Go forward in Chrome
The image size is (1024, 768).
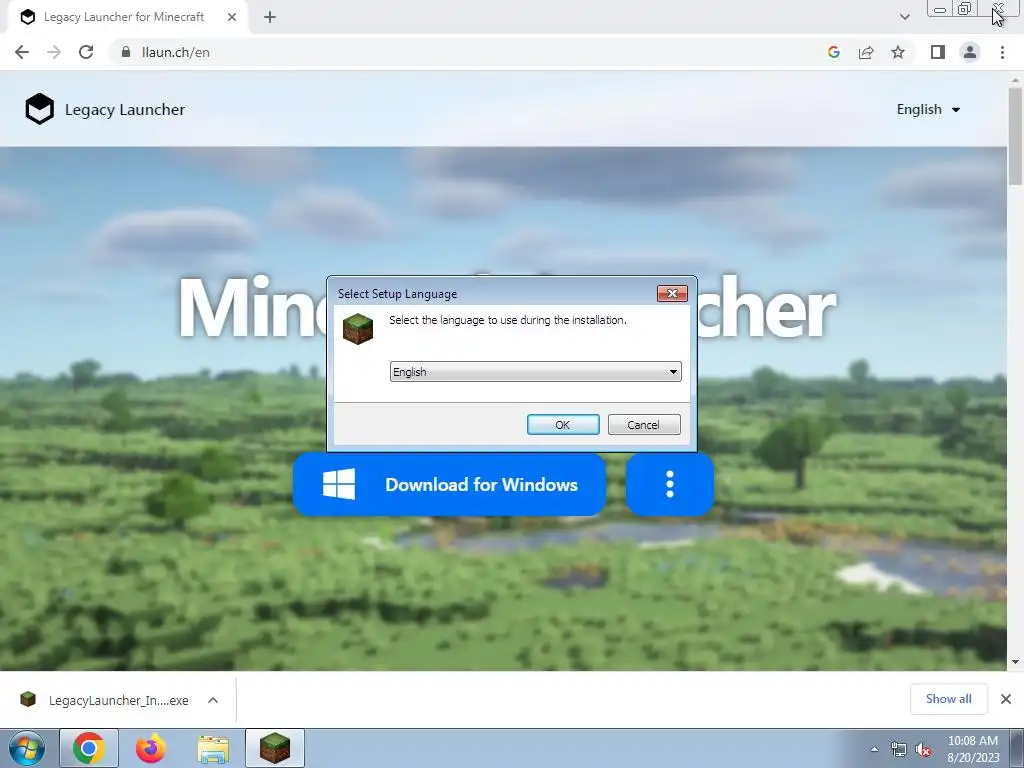[x=54, y=52]
